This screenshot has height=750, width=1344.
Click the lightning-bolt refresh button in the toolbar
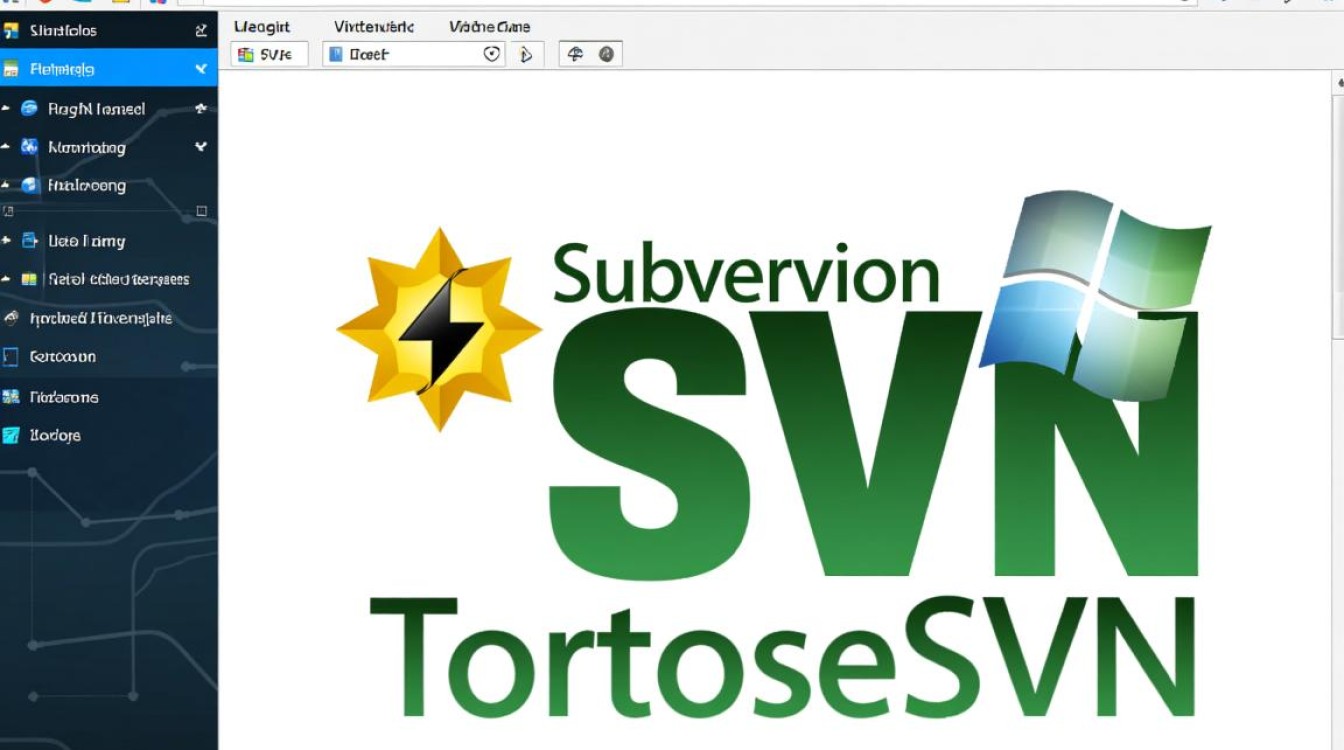coord(525,54)
